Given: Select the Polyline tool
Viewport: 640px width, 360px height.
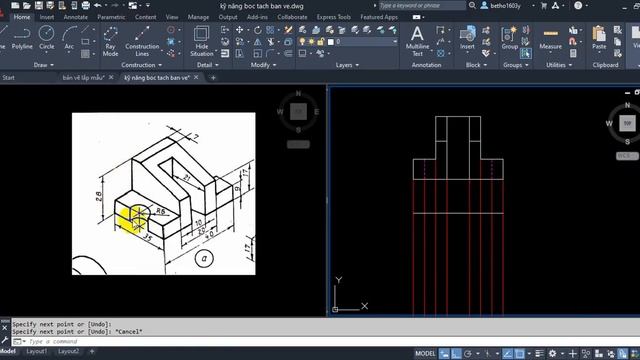Looking at the screenshot, I should point(22,38).
